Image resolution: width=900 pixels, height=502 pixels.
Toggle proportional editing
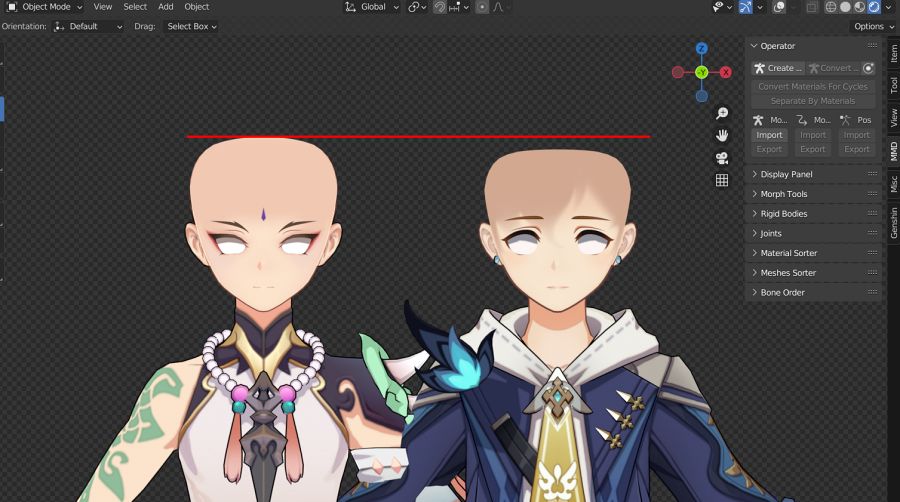482,7
